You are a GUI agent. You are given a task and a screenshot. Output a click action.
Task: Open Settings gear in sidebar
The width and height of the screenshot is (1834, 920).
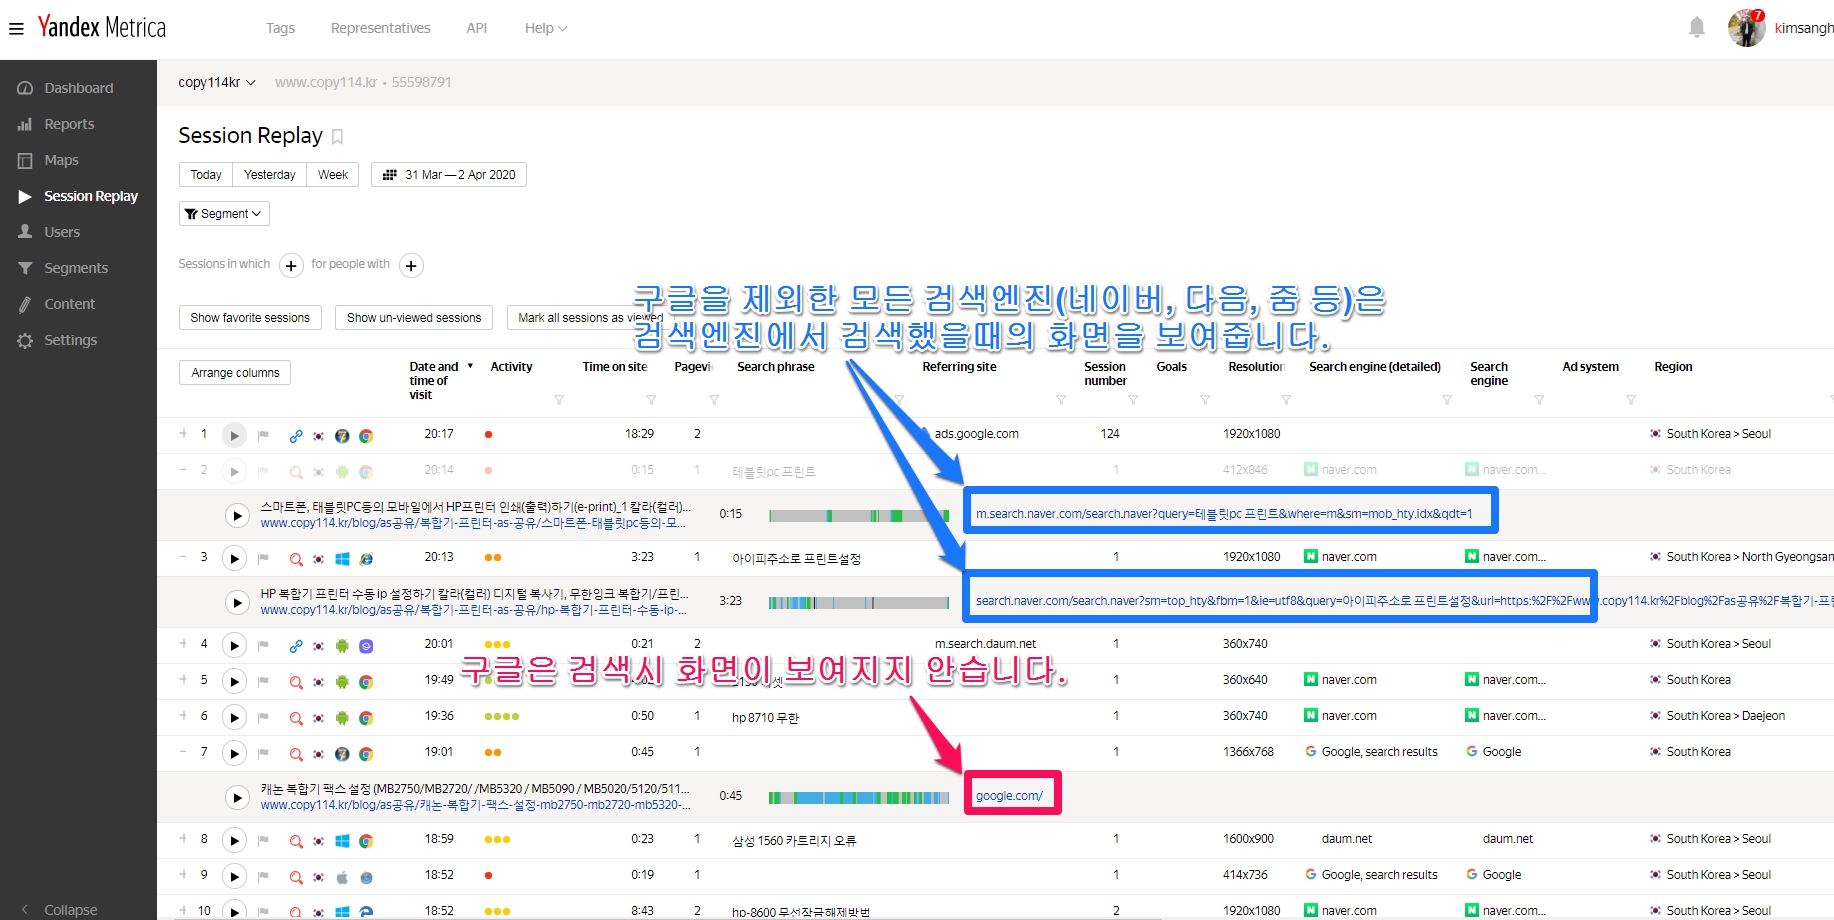point(70,340)
